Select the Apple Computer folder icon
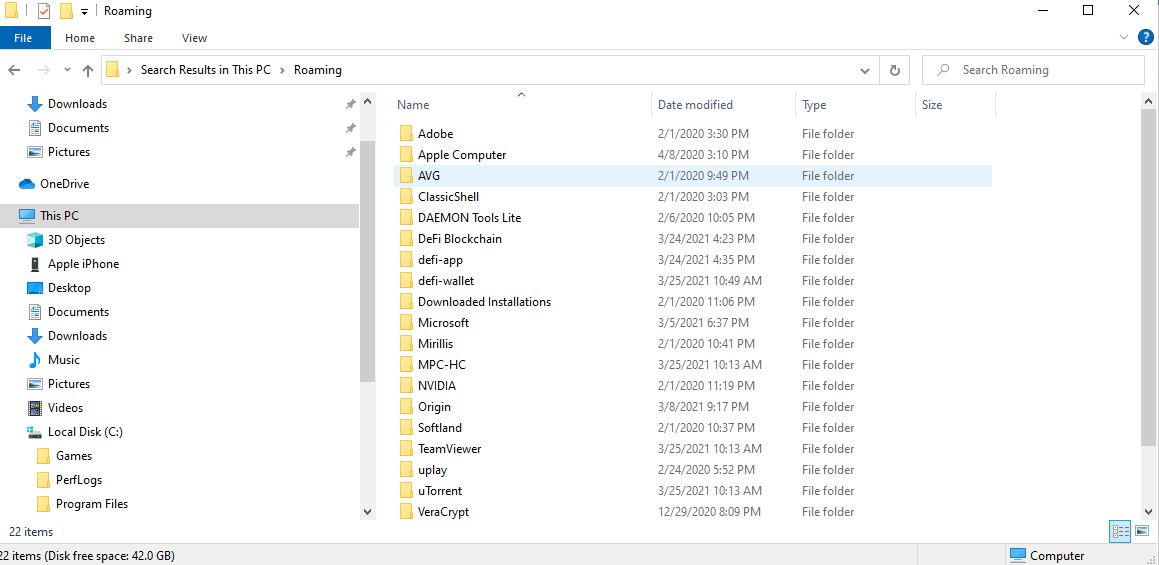This screenshot has height=565, width=1159. tap(405, 155)
